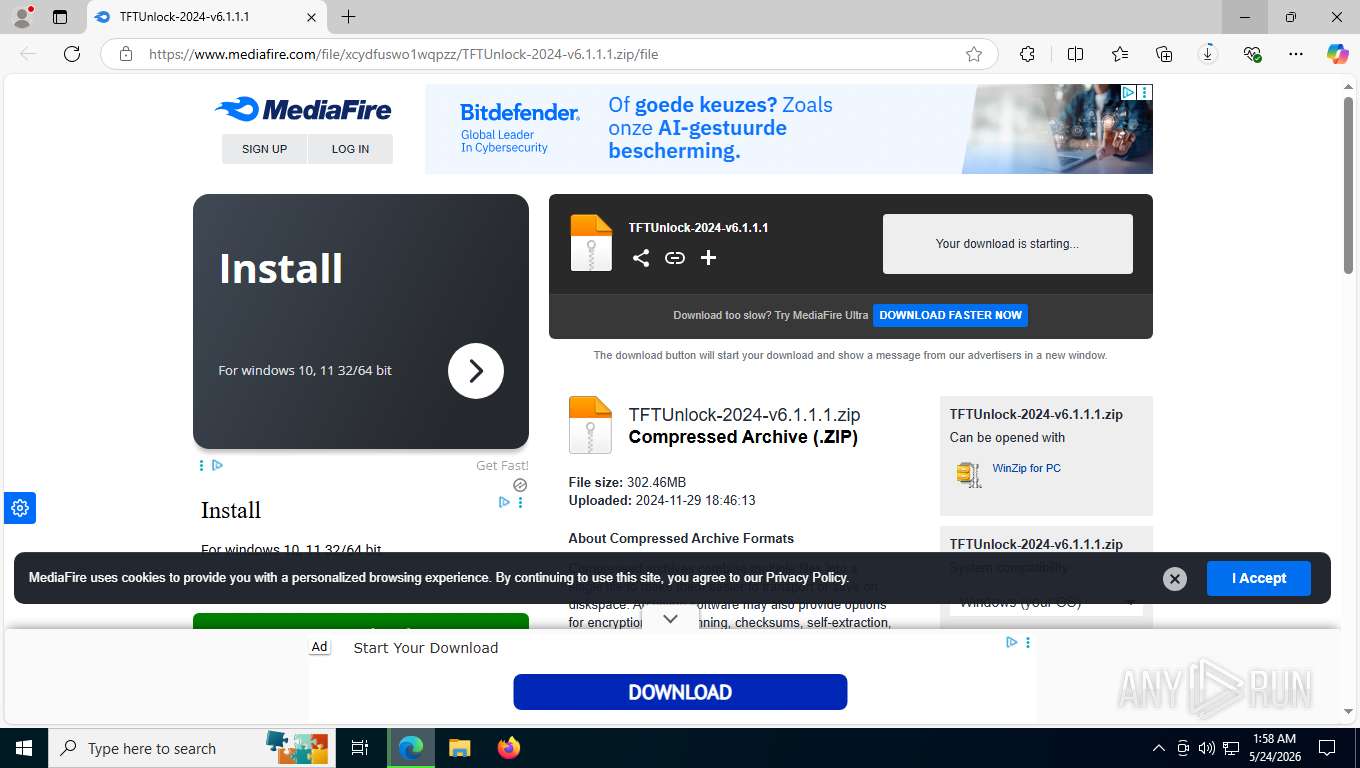Viewport: 1360px width, 768px height.
Task: Accept cookies with I Accept button
Action: [1258, 578]
